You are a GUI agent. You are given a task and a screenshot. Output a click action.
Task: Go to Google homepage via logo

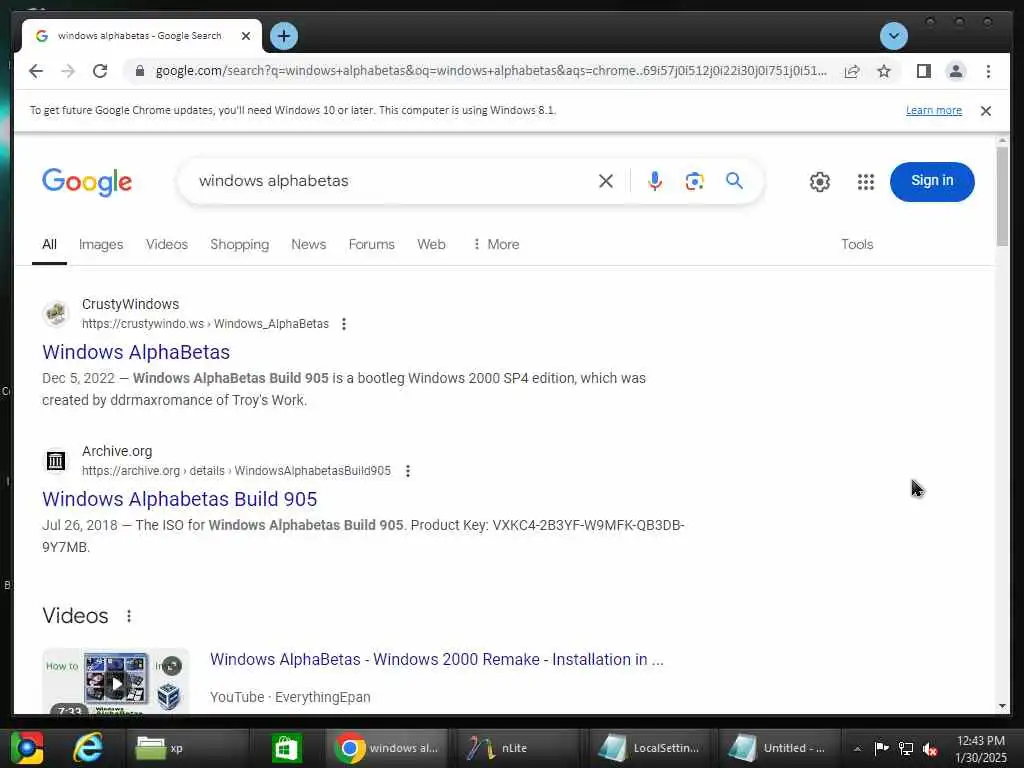click(87, 182)
